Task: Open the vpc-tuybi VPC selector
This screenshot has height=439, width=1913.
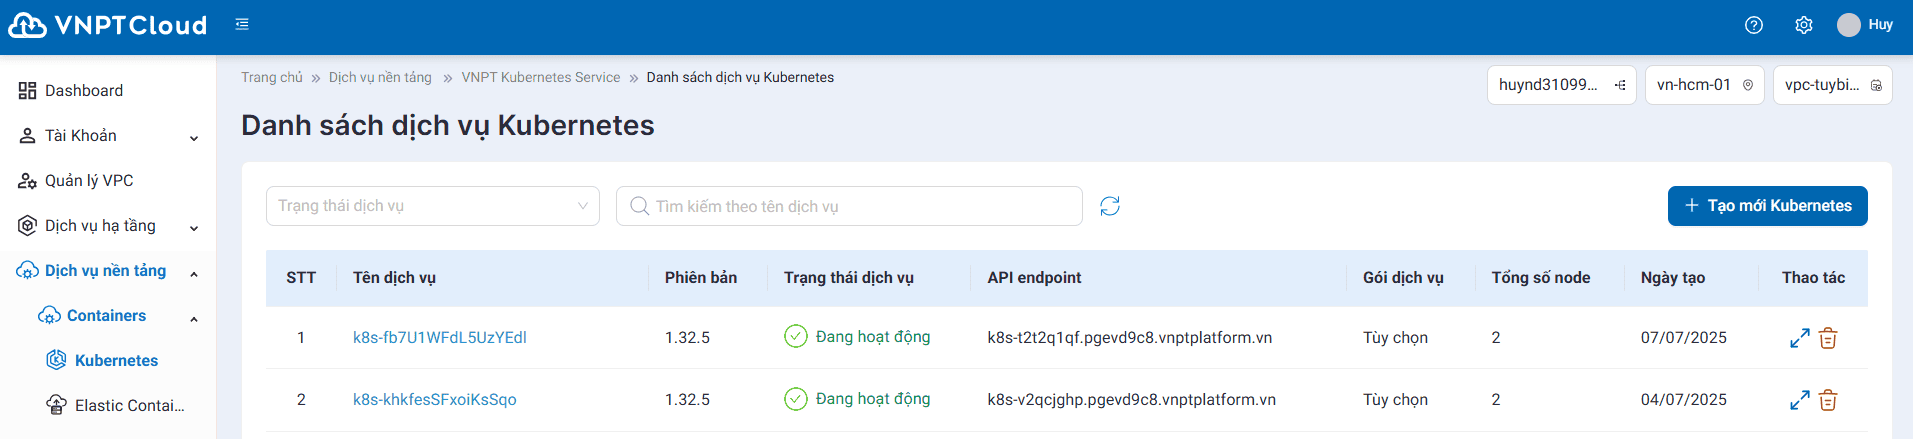Action: [x=1832, y=85]
